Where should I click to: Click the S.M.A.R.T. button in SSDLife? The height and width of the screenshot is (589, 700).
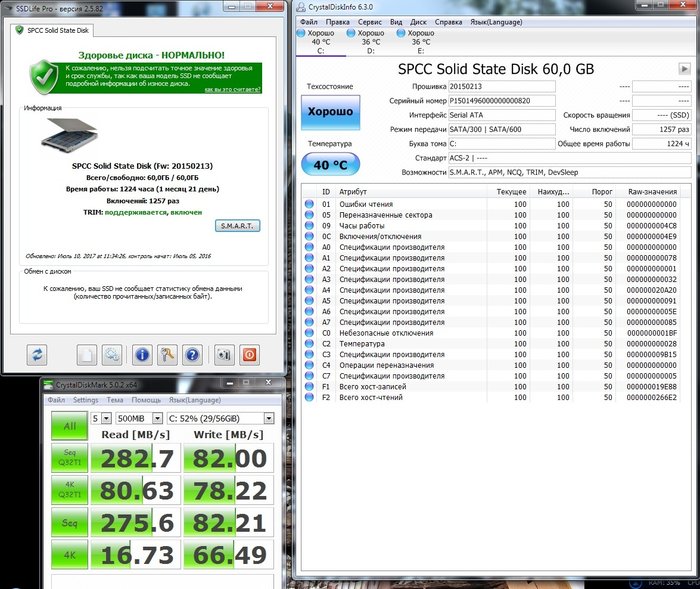[238, 226]
